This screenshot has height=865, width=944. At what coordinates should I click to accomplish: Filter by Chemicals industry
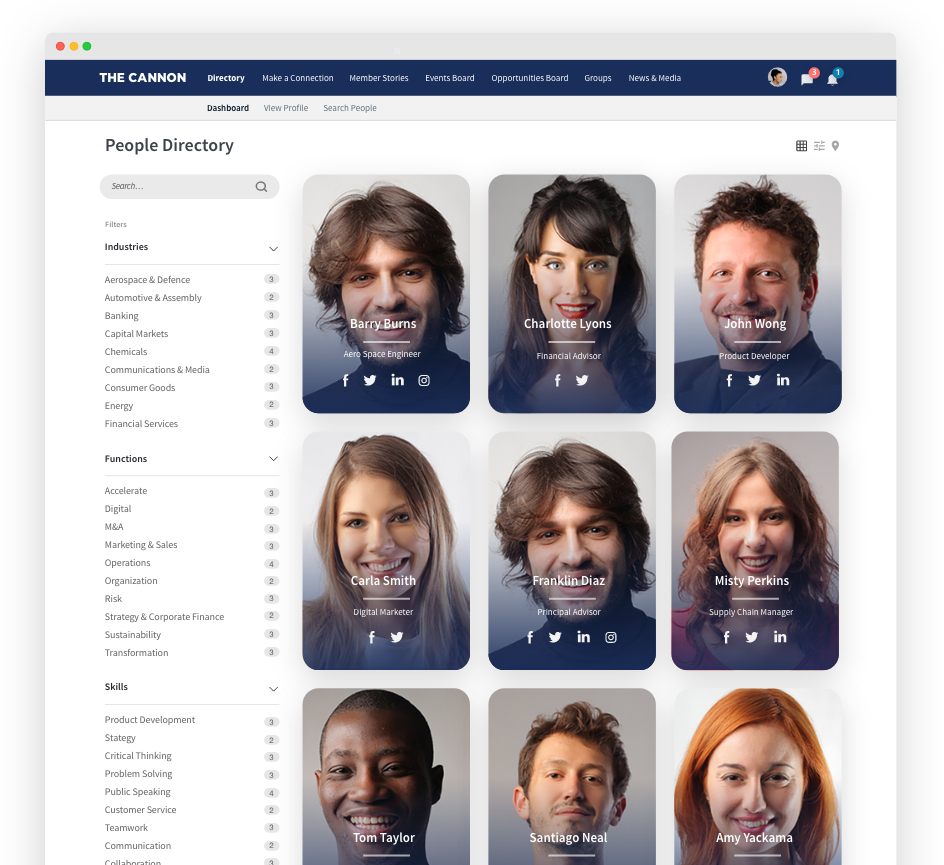click(126, 352)
